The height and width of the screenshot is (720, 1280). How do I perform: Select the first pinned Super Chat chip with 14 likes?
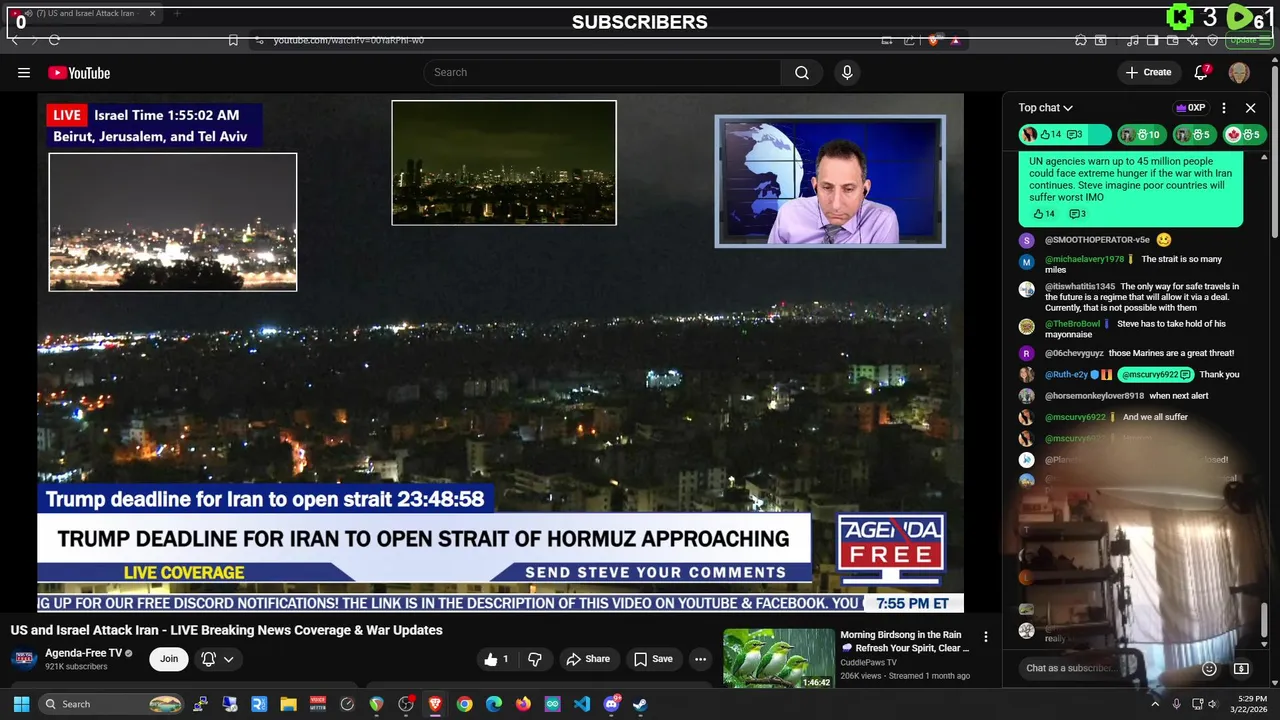tap(1064, 134)
